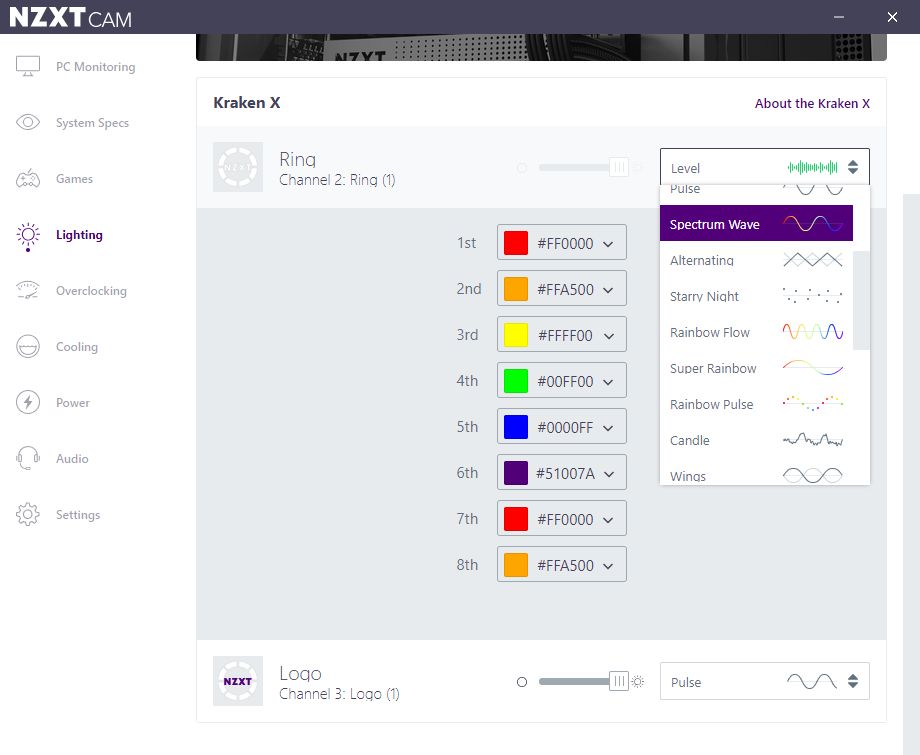Click the Candle flicker waveform icon

[813, 440]
